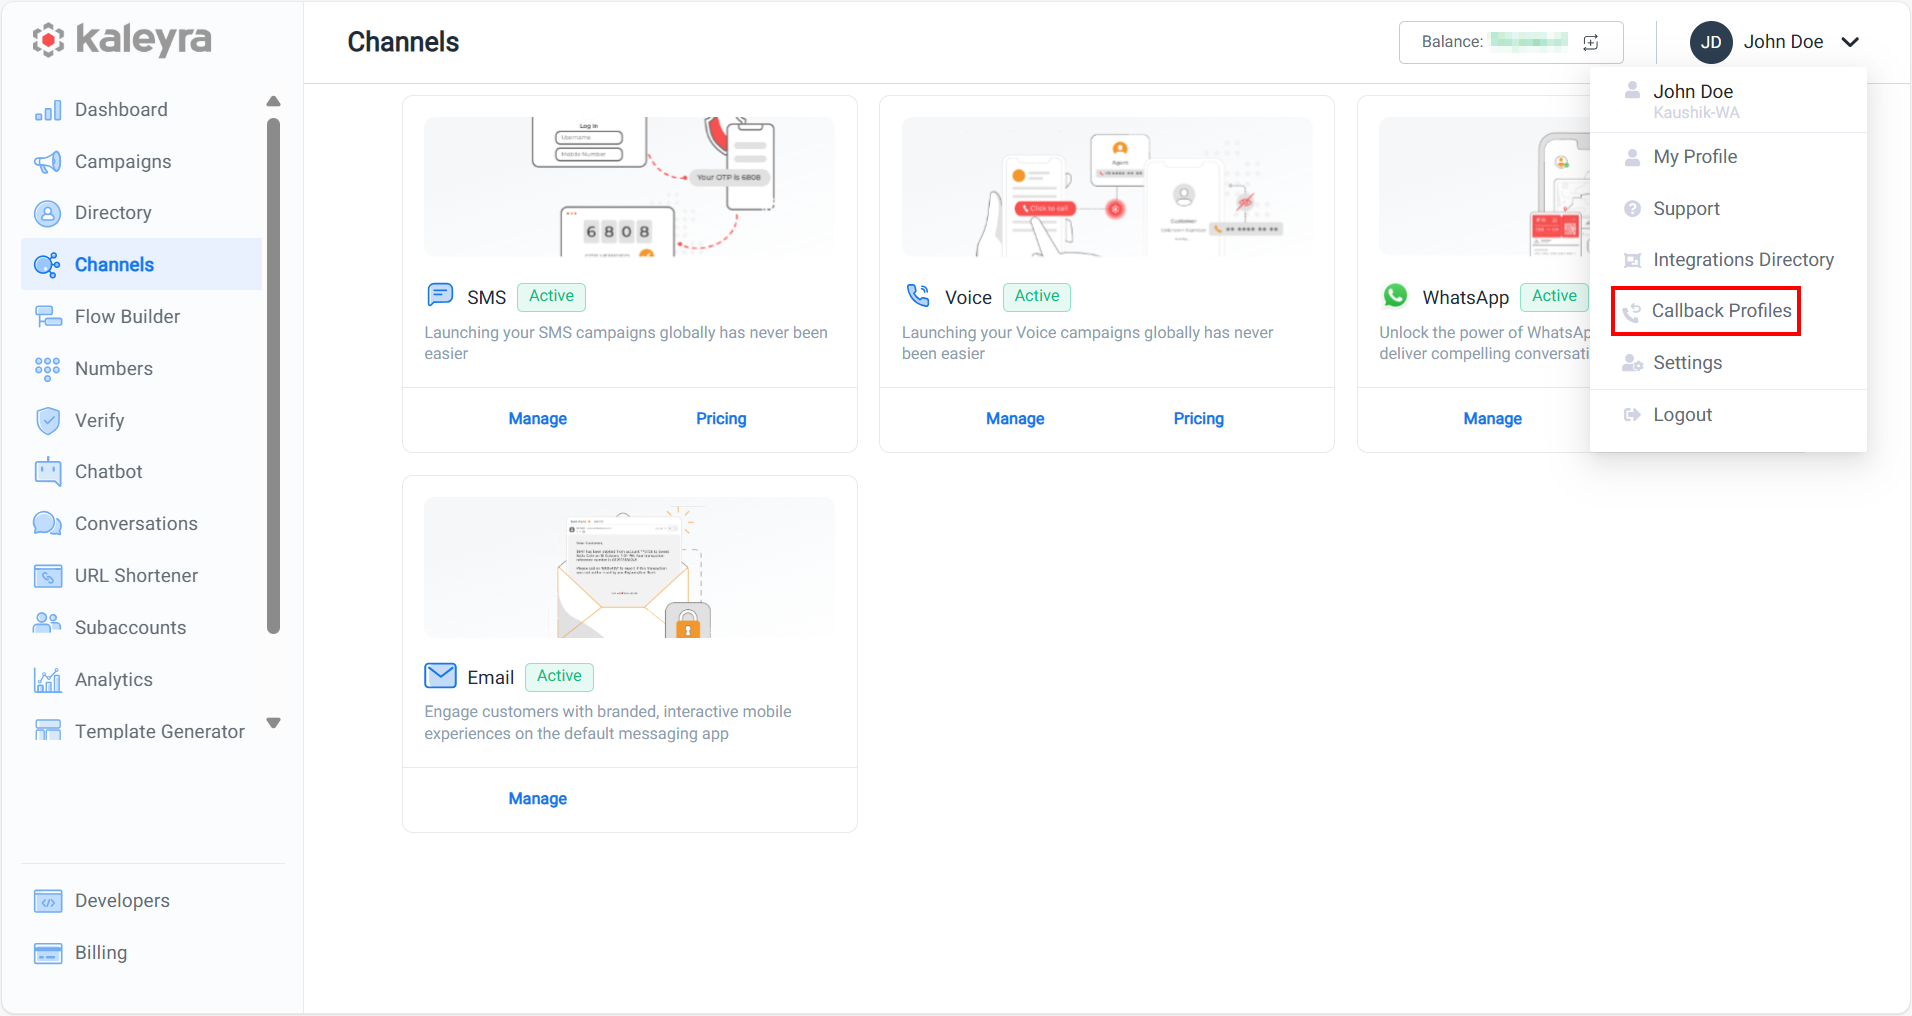Click the Logout exit icon
The width and height of the screenshot is (1912, 1016).
click(x=1632, y=415)
